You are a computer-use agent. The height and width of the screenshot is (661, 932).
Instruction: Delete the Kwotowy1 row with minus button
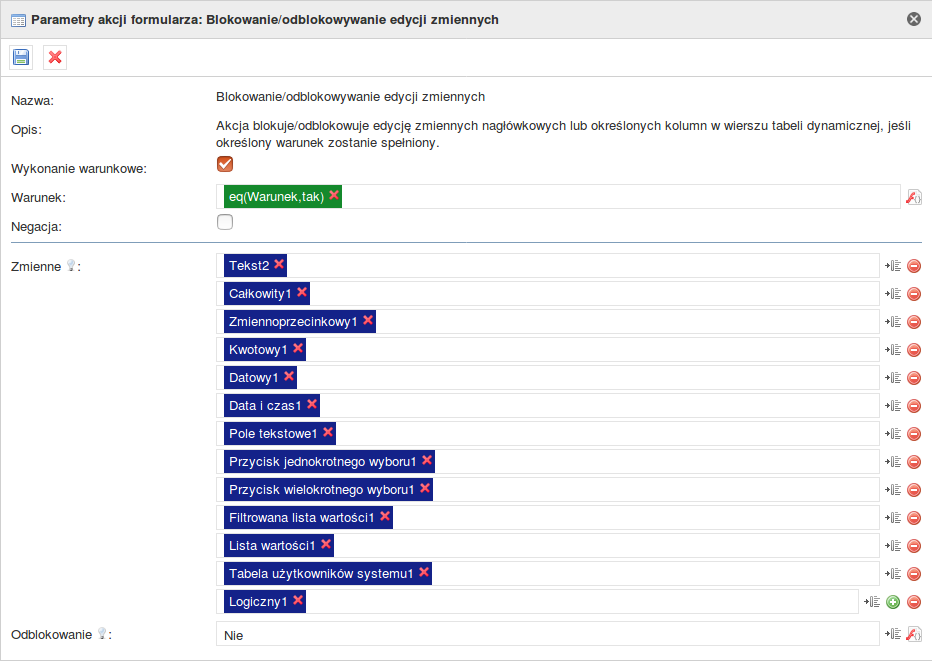[914, 350]
